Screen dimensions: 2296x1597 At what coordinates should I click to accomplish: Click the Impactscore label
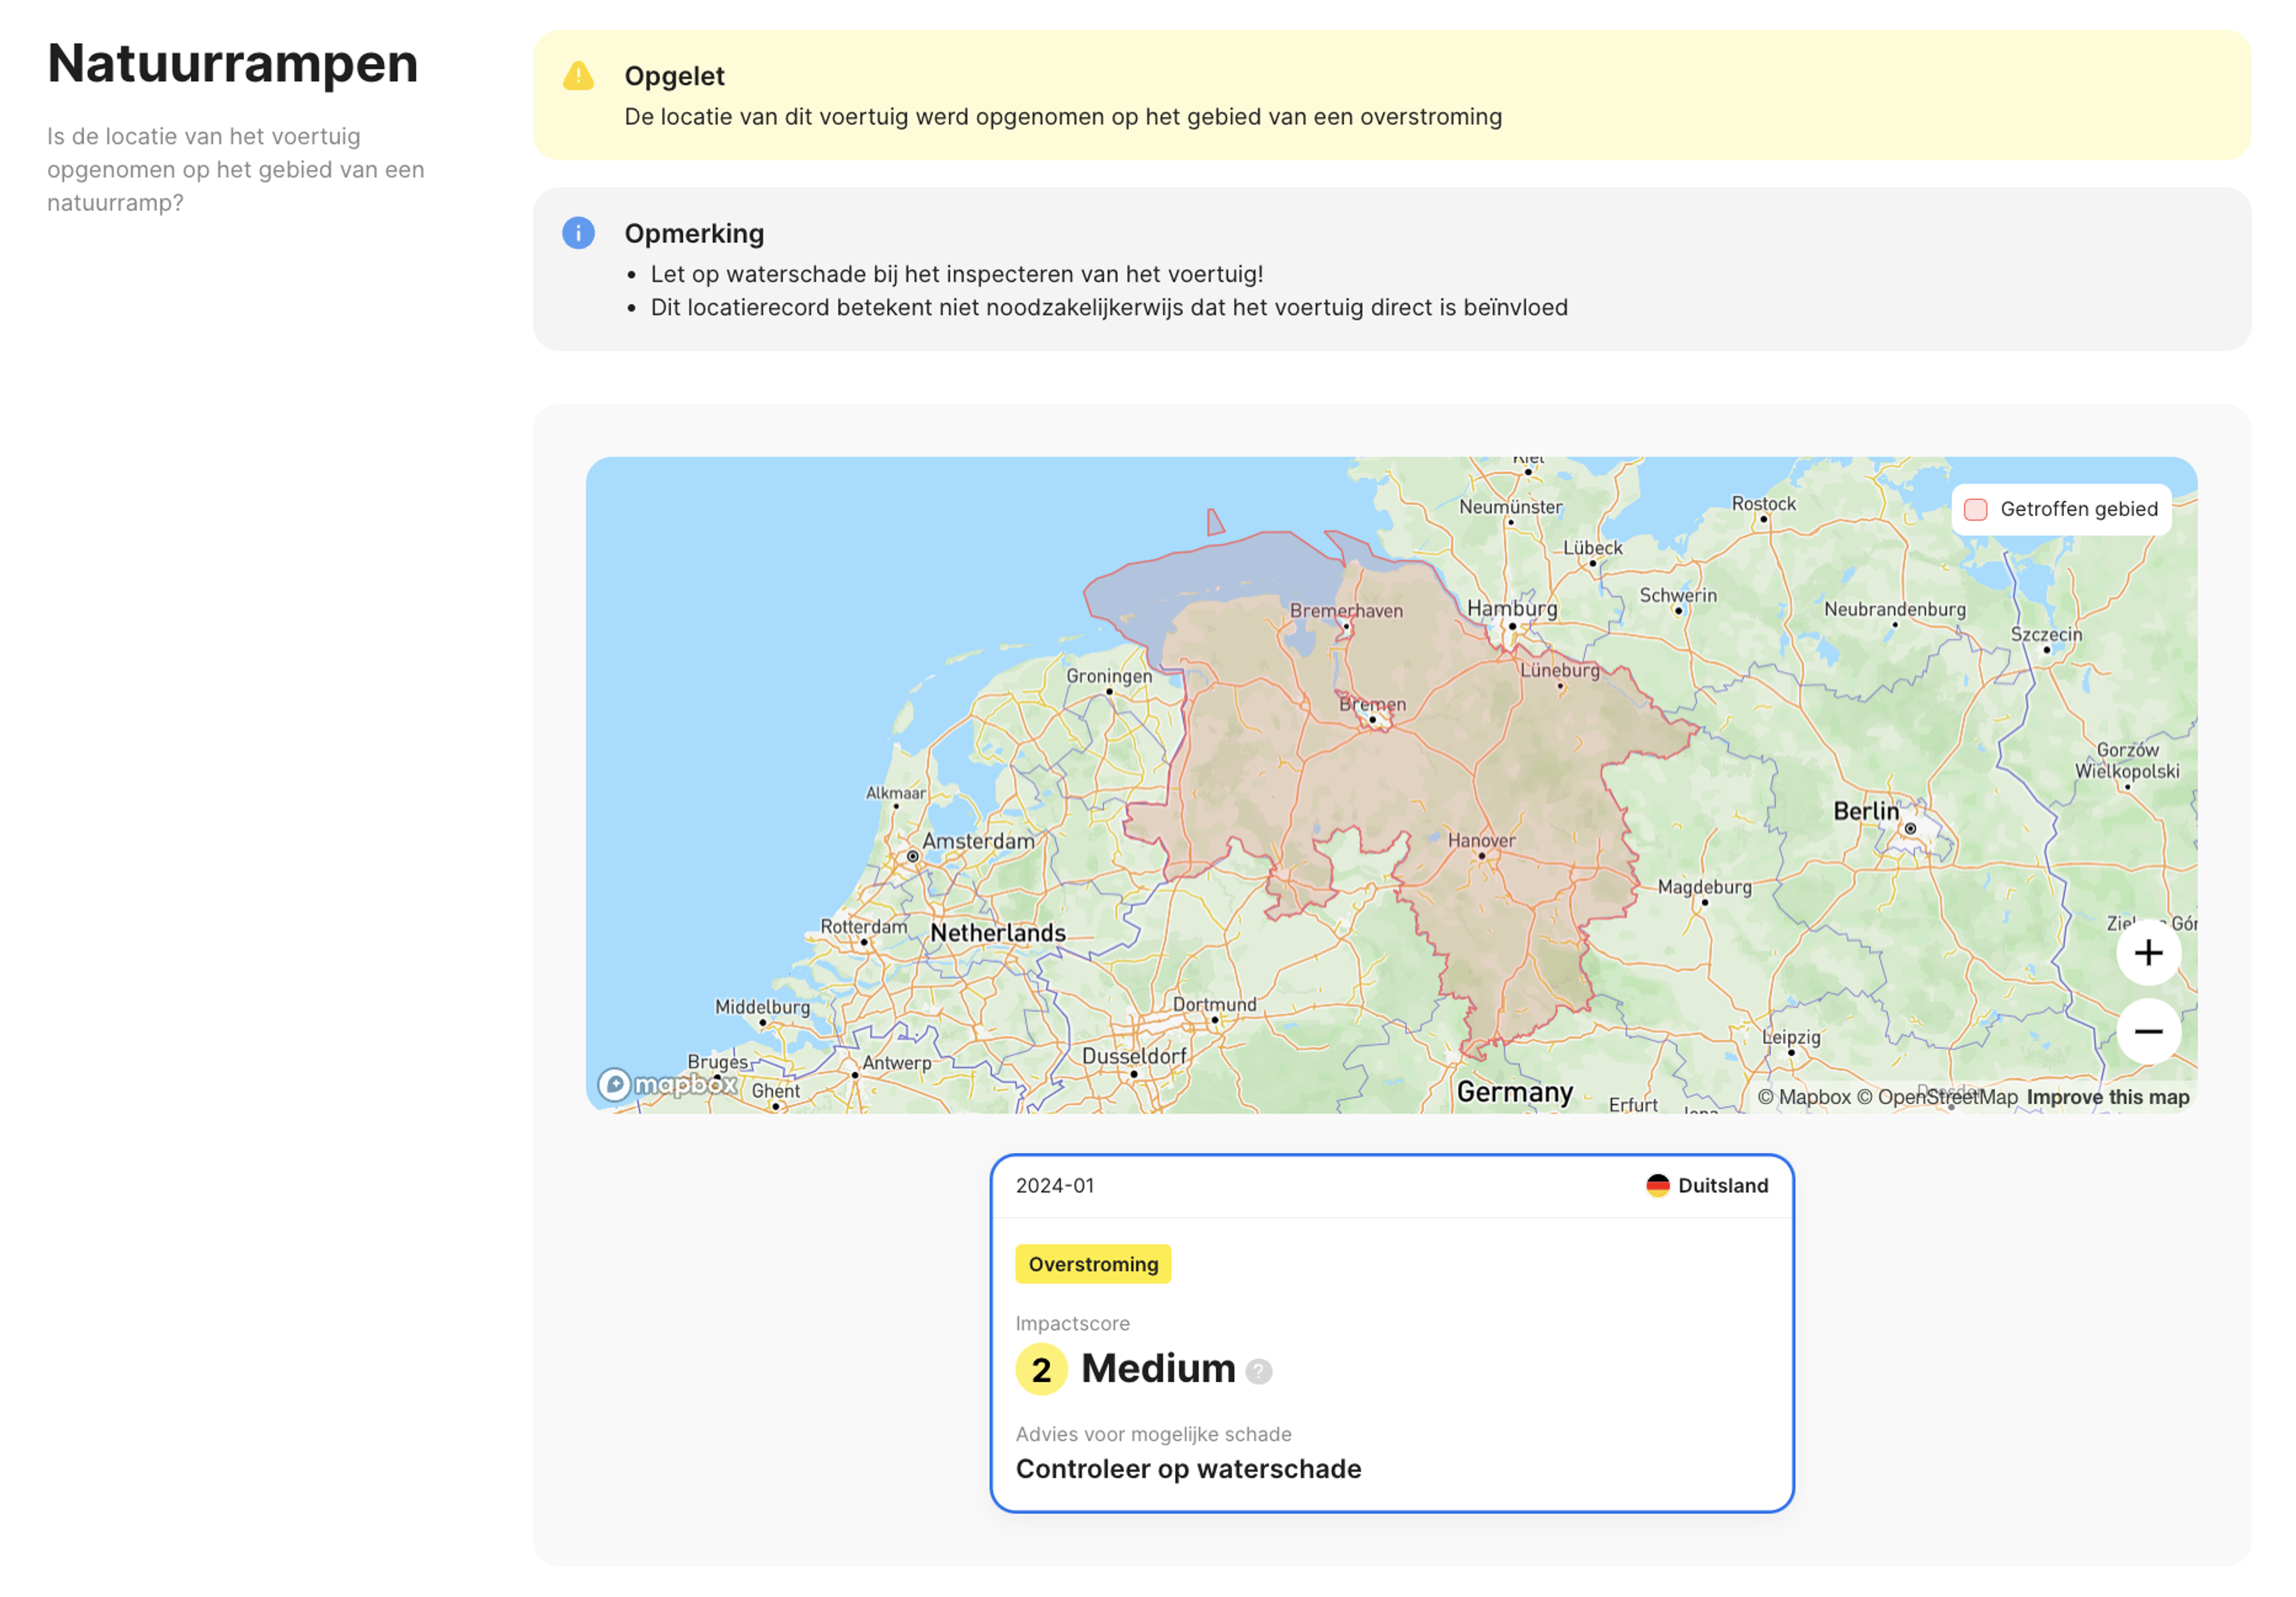coord(1072,1323)
